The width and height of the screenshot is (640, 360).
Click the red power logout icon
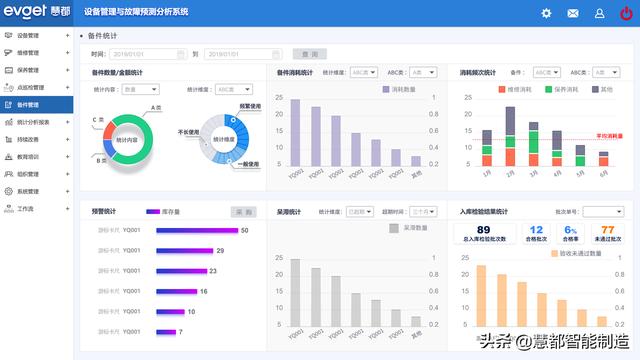pos(626,13)
